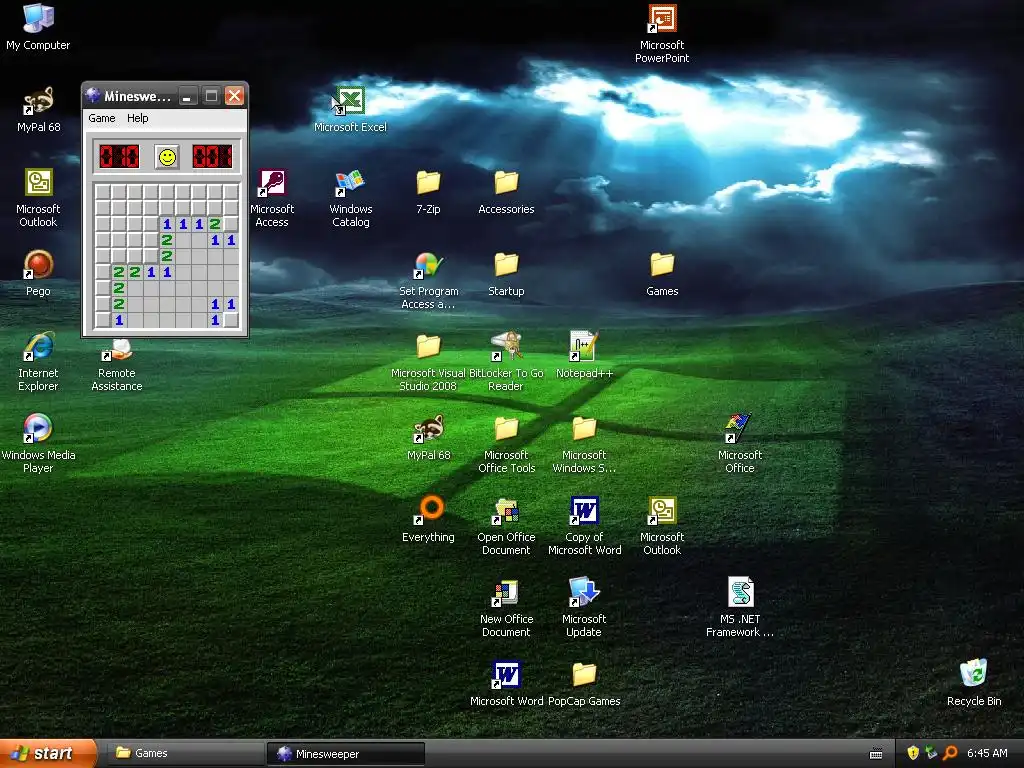Select the PopCap Games folder icon

pos(584,684)
